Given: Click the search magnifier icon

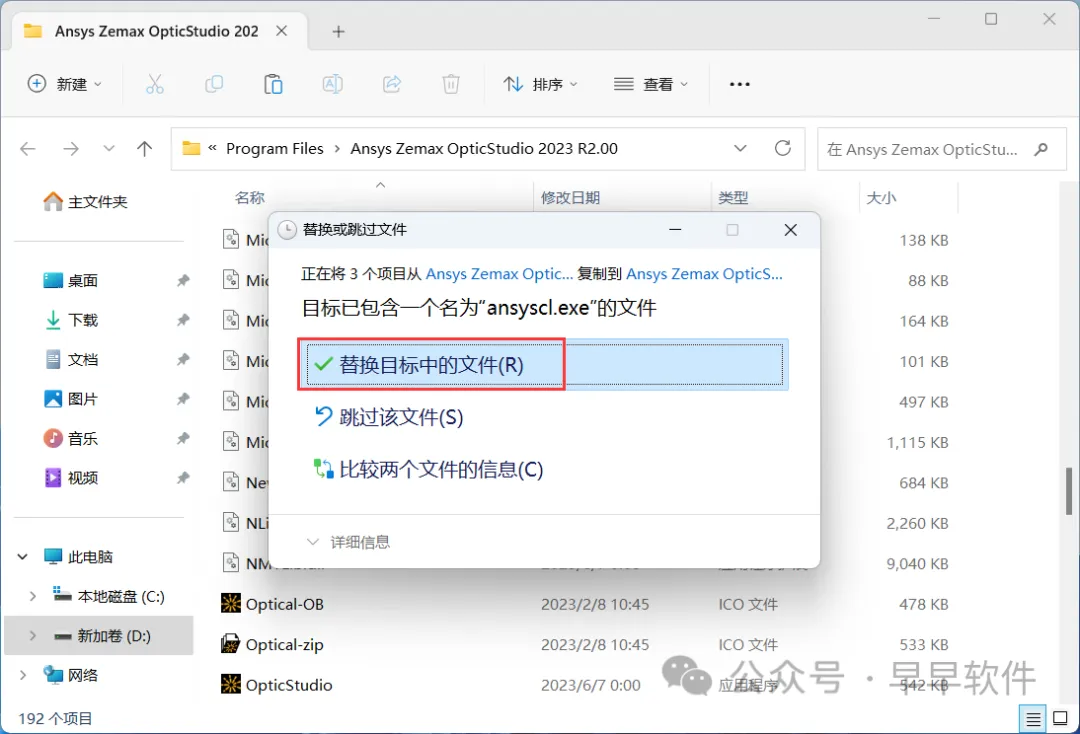Looking at the screenshot, I should [1041, 149].
